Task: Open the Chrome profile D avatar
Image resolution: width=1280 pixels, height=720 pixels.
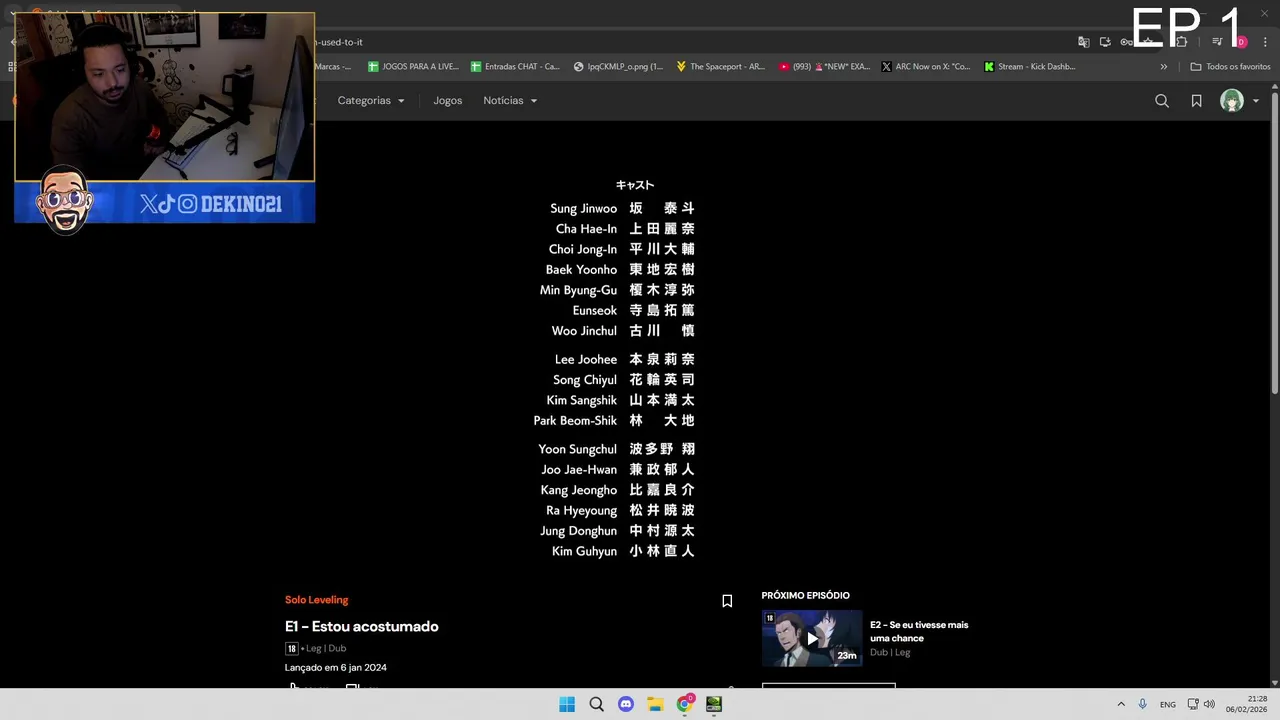Action: 1241,42
